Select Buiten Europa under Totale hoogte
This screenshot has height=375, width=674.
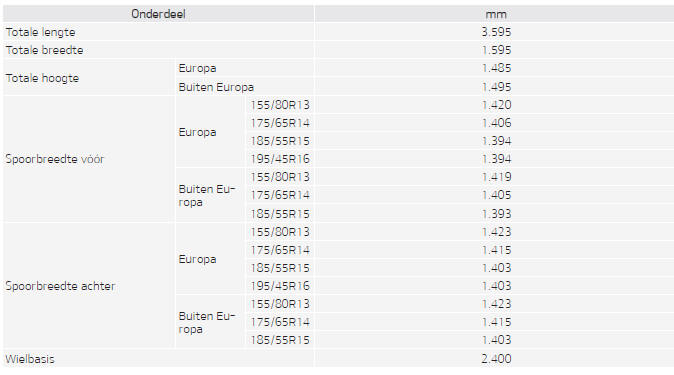pos(216,87)
